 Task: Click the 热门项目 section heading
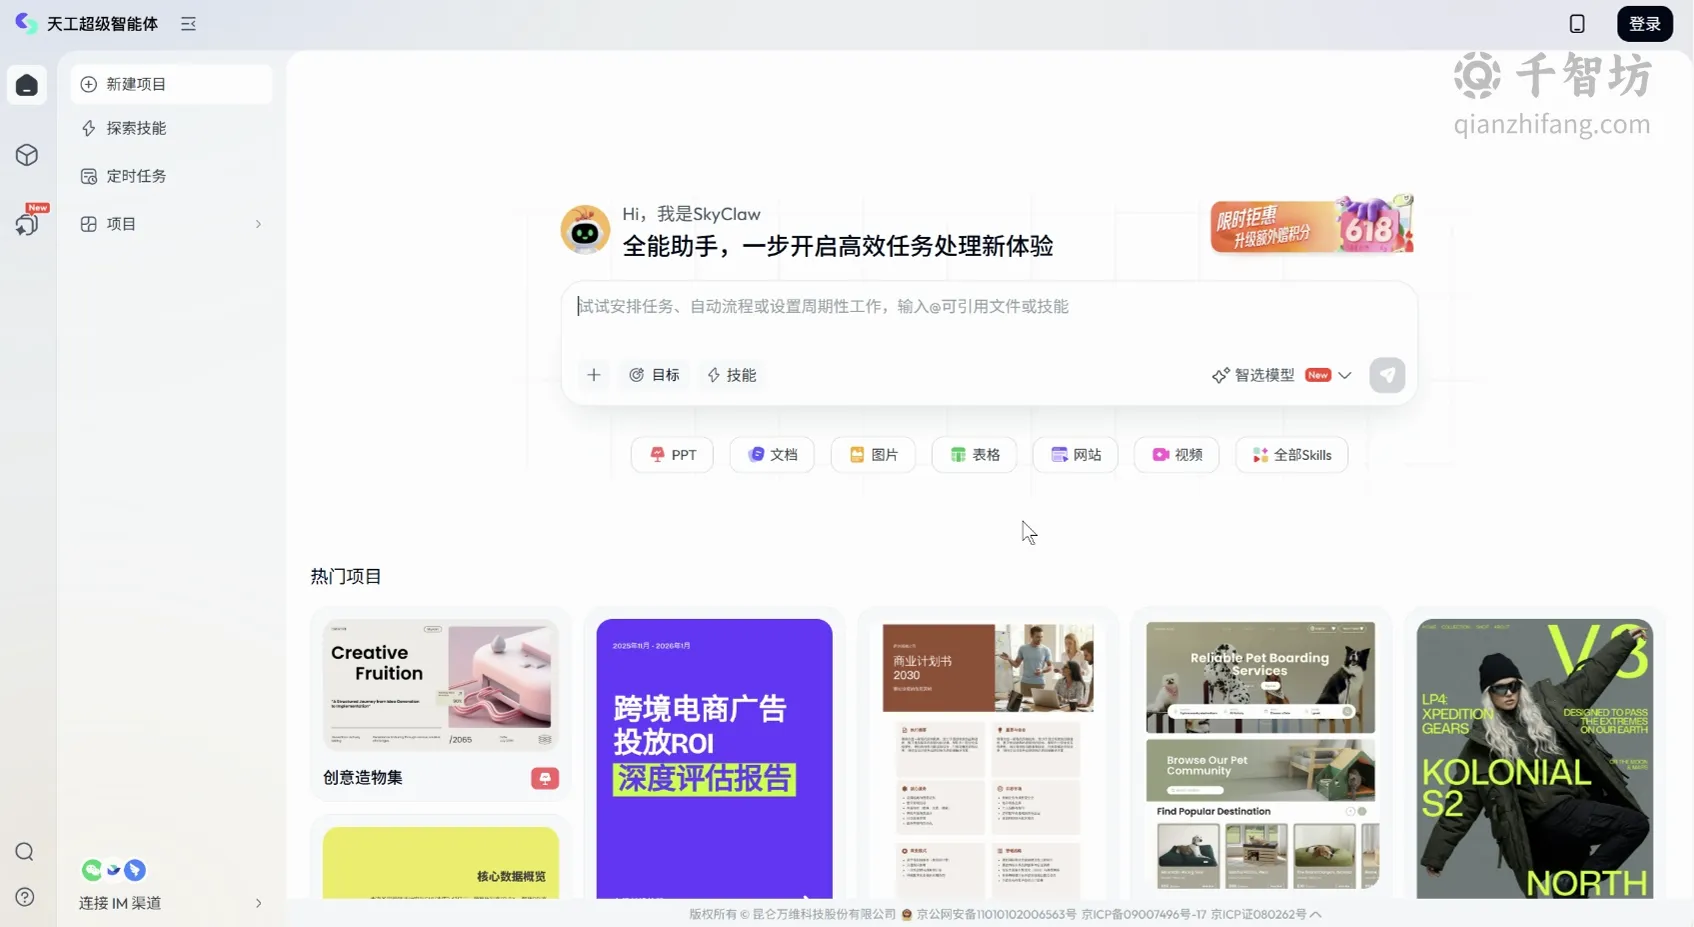coord(346,576)
